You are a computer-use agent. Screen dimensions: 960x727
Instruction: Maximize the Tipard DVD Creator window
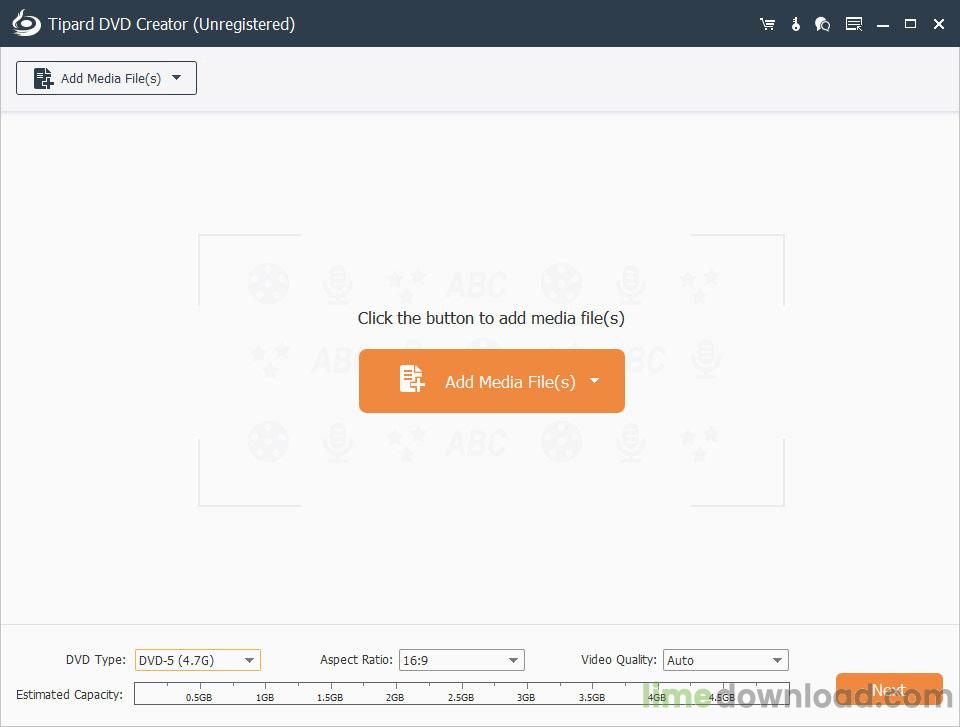coord(910,24)
